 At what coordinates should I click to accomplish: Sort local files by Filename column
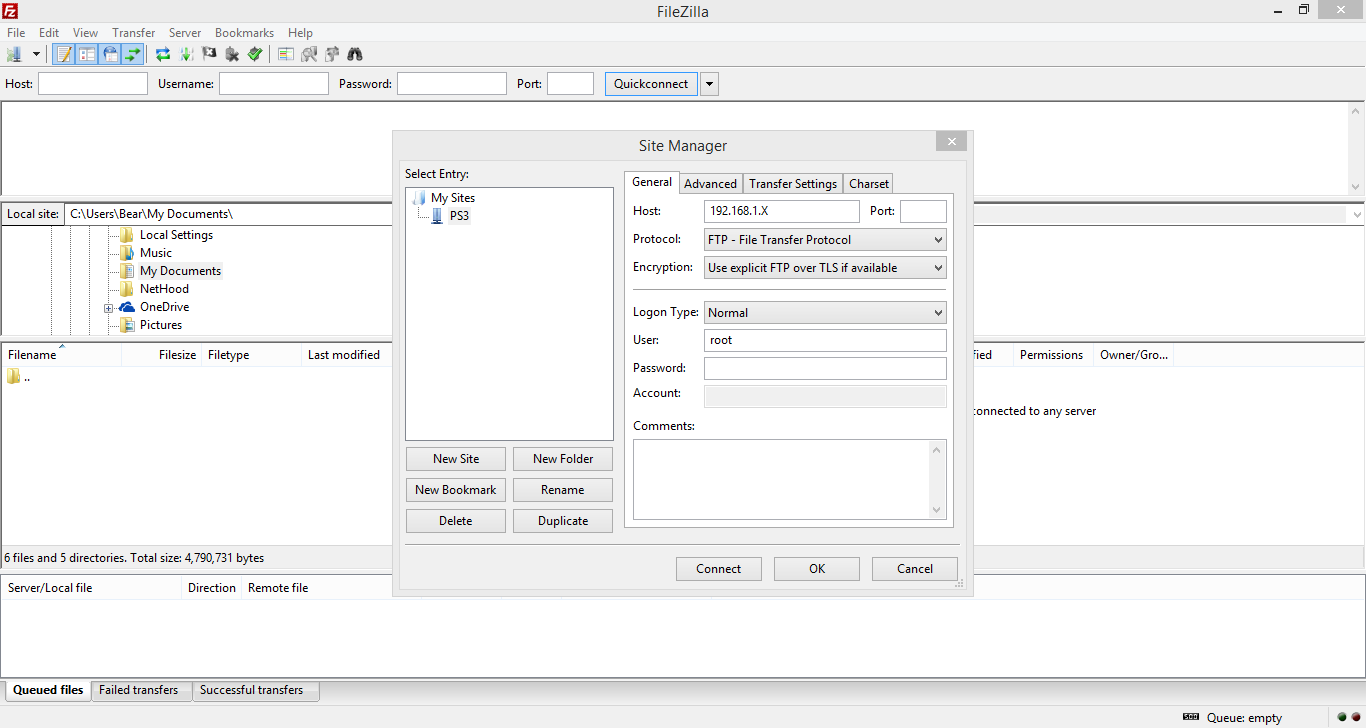(x=62, y=355)
